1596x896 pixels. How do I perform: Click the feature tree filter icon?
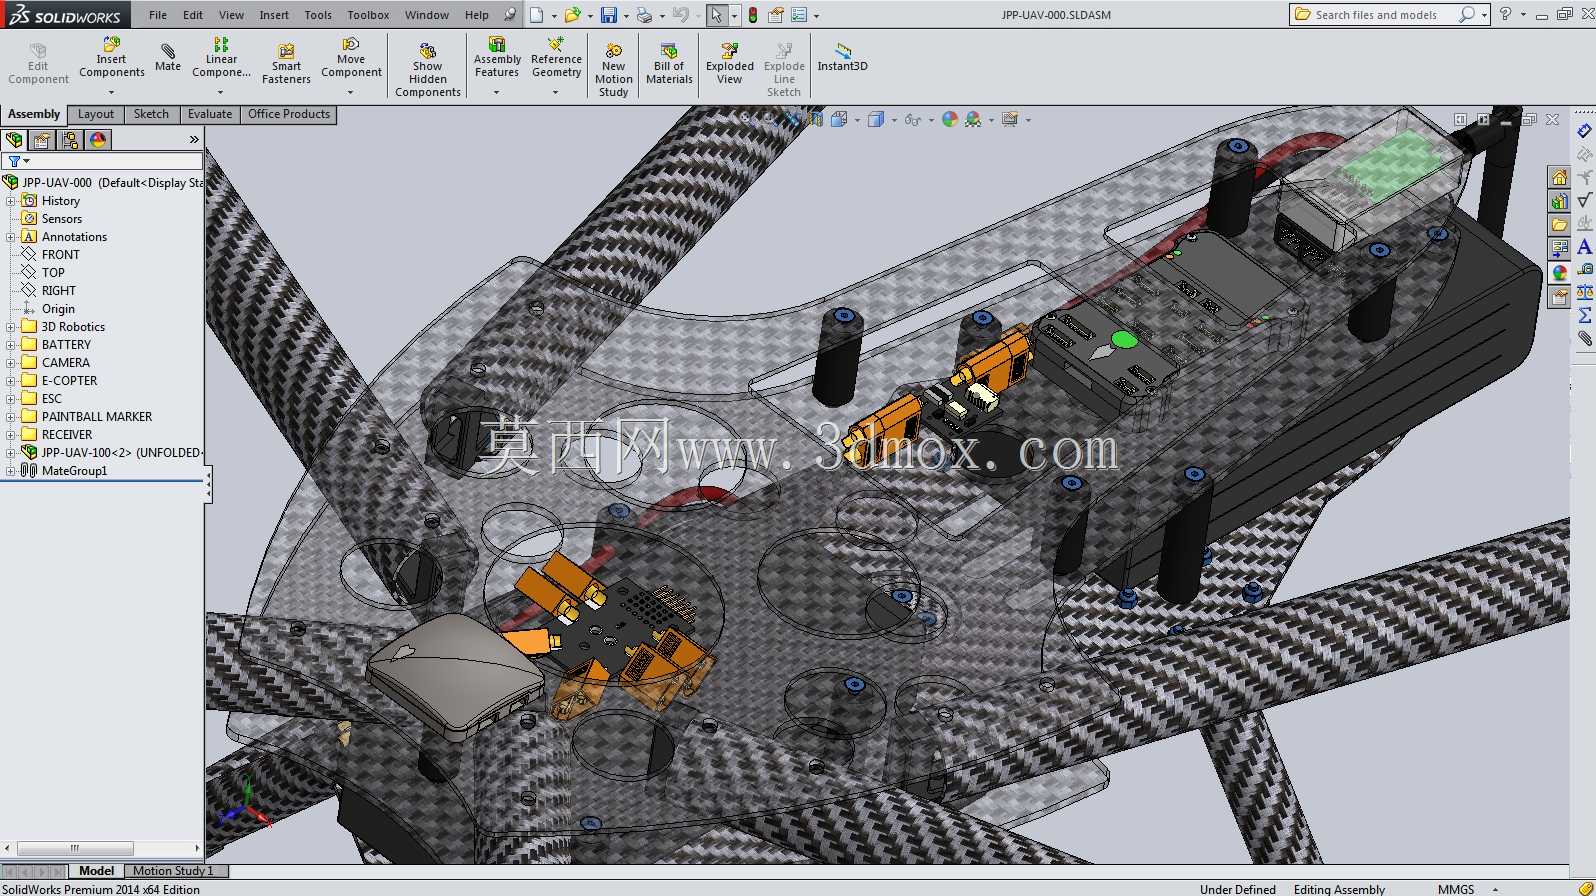click(14, 161)
